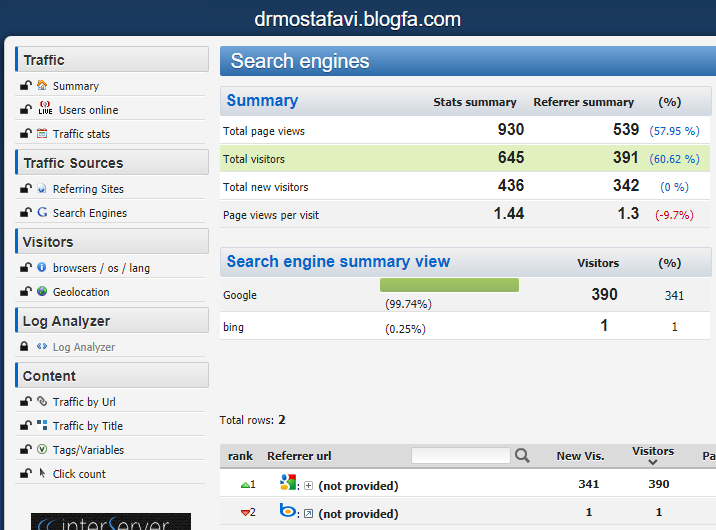Image resolution: width=716 pixels, height=530 pixels.
Task: Click the Traffic stats calendar icon
Action: pyautogui.click(x=43, y=133)
